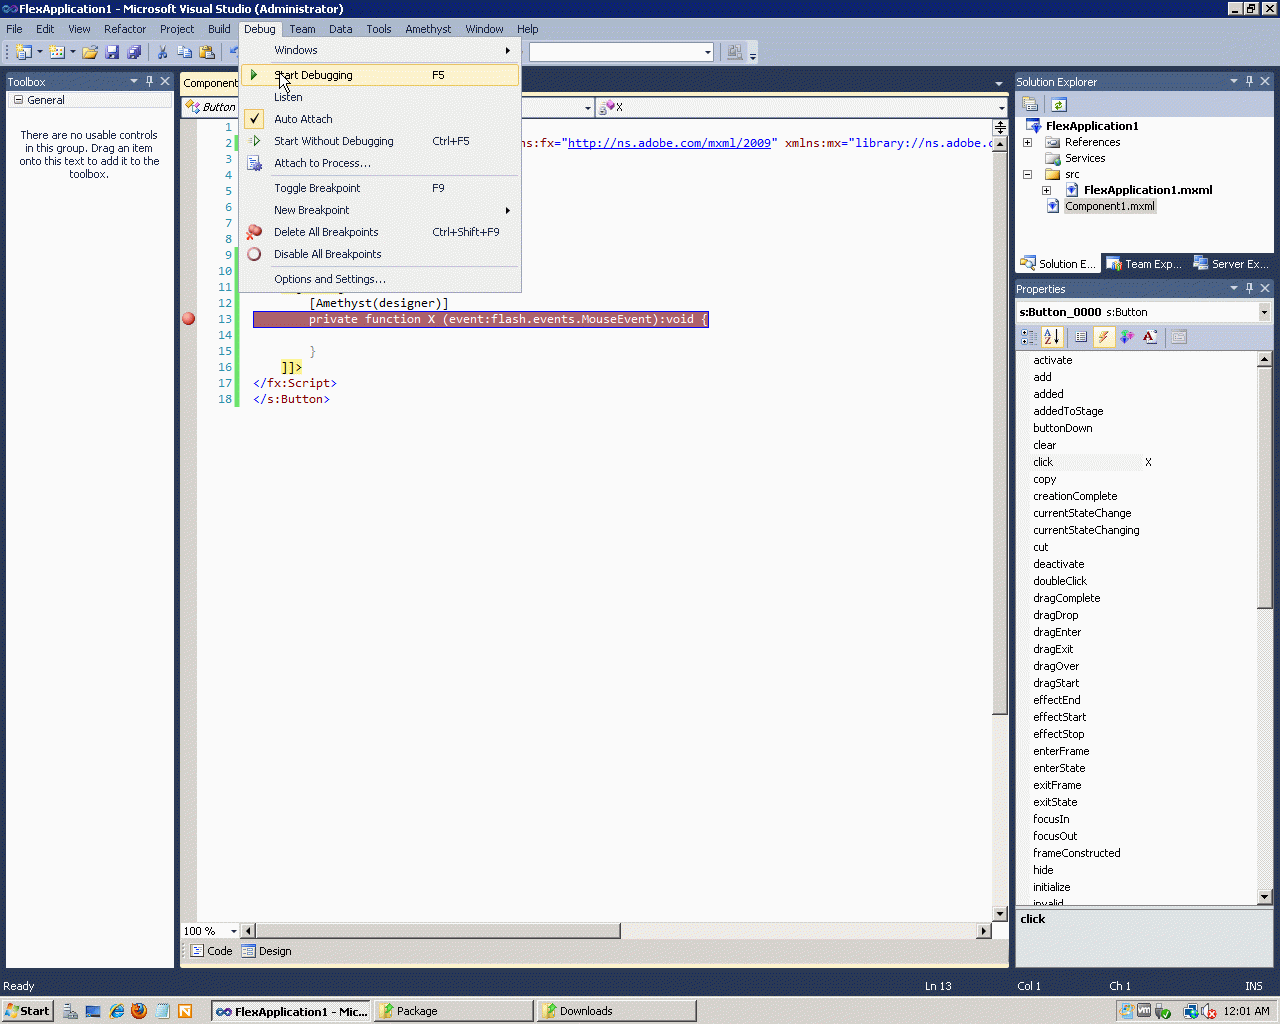Switch to the Server Explorer tab
1280x1024 pixels.
pos(1231,264)
